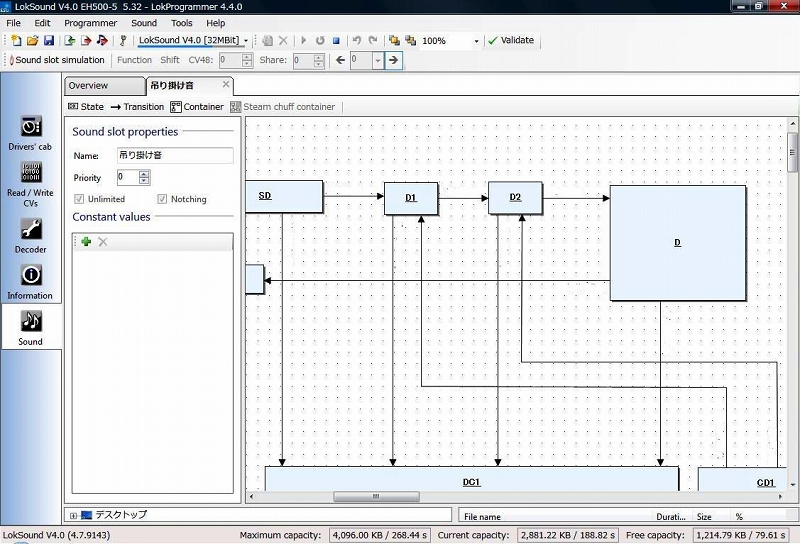Click the loop/reload playback icon
Viewport: 800px width, 544px height.
pos(320,40)
